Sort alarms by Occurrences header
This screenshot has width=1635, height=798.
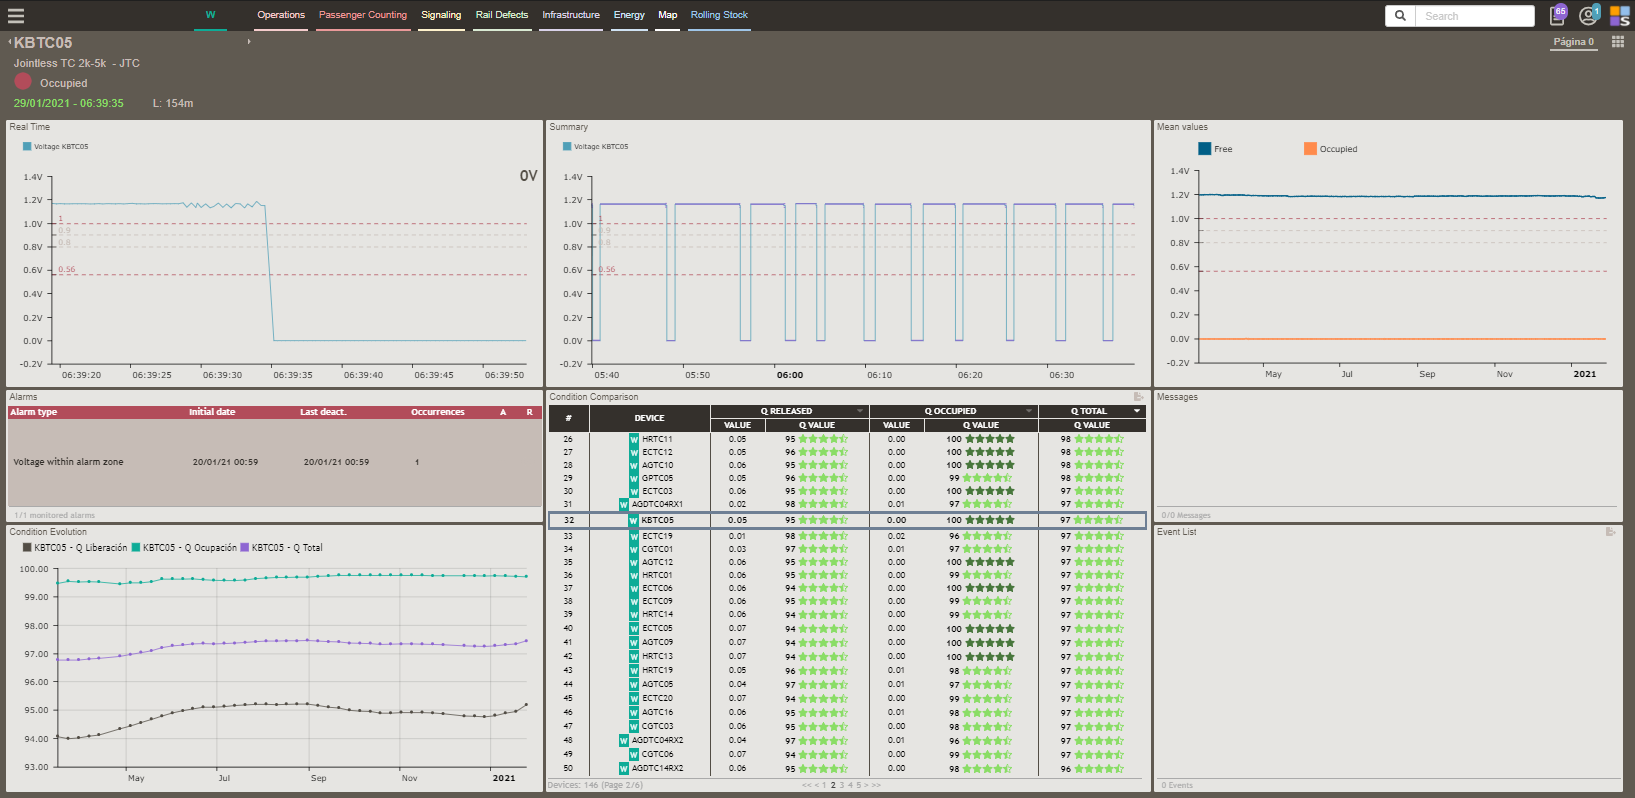(438, 412)
